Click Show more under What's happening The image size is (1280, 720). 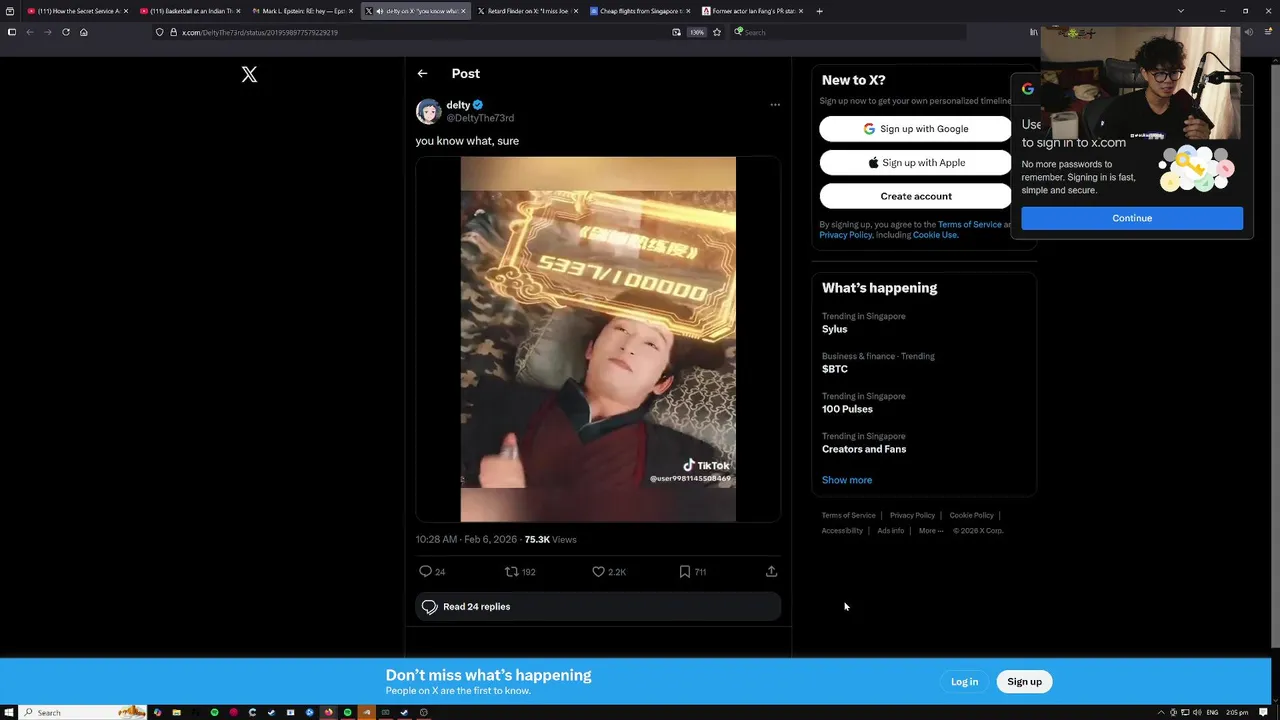tap(847, 480)
